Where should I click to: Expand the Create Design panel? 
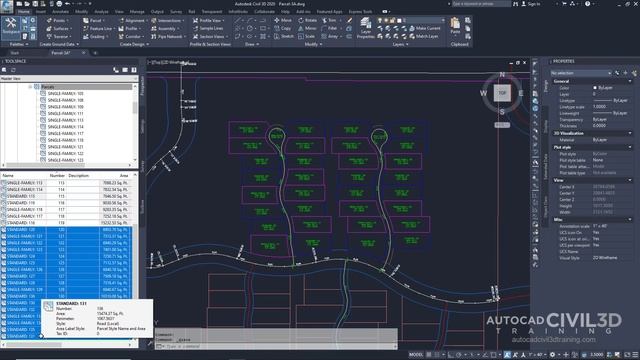point(134,44)
